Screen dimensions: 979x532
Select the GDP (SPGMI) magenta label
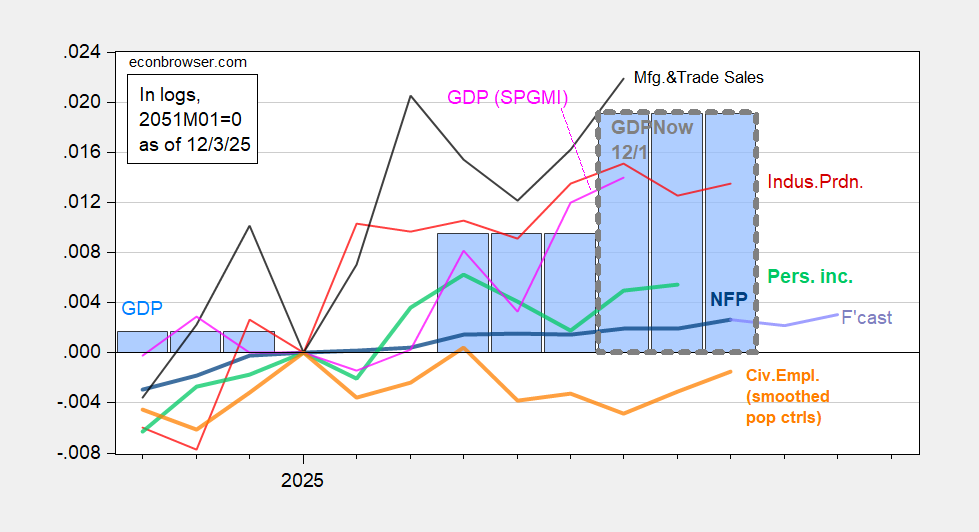[x=506, y=97]
